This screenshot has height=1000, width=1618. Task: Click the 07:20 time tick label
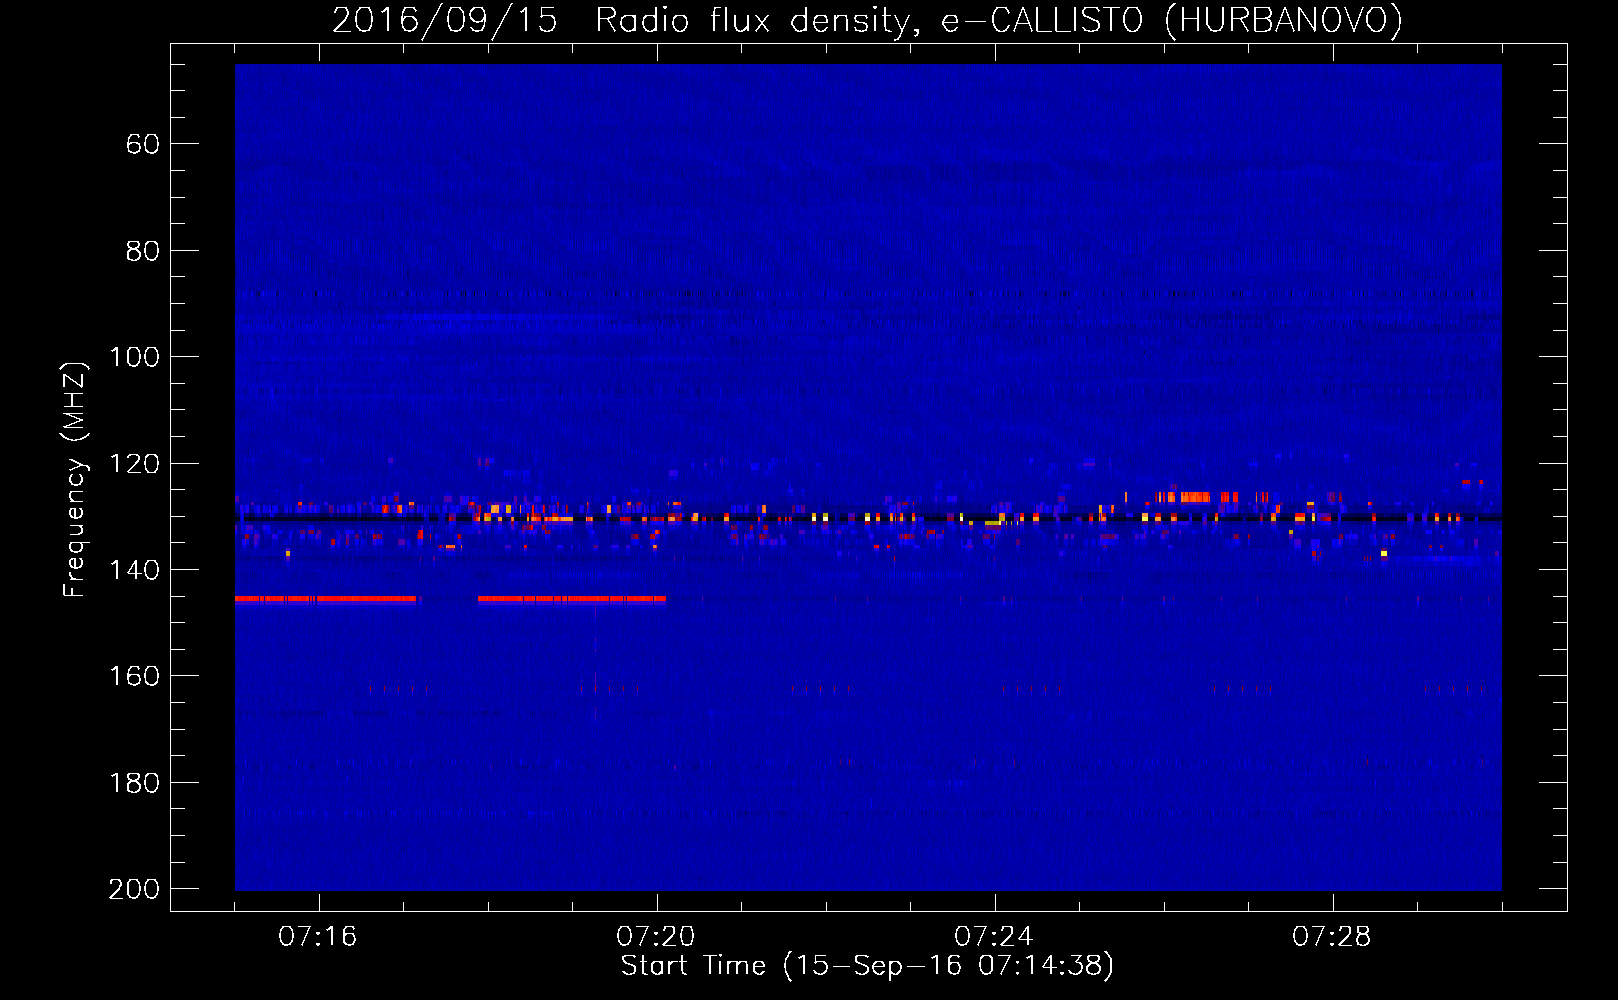[x=656, y=936]
